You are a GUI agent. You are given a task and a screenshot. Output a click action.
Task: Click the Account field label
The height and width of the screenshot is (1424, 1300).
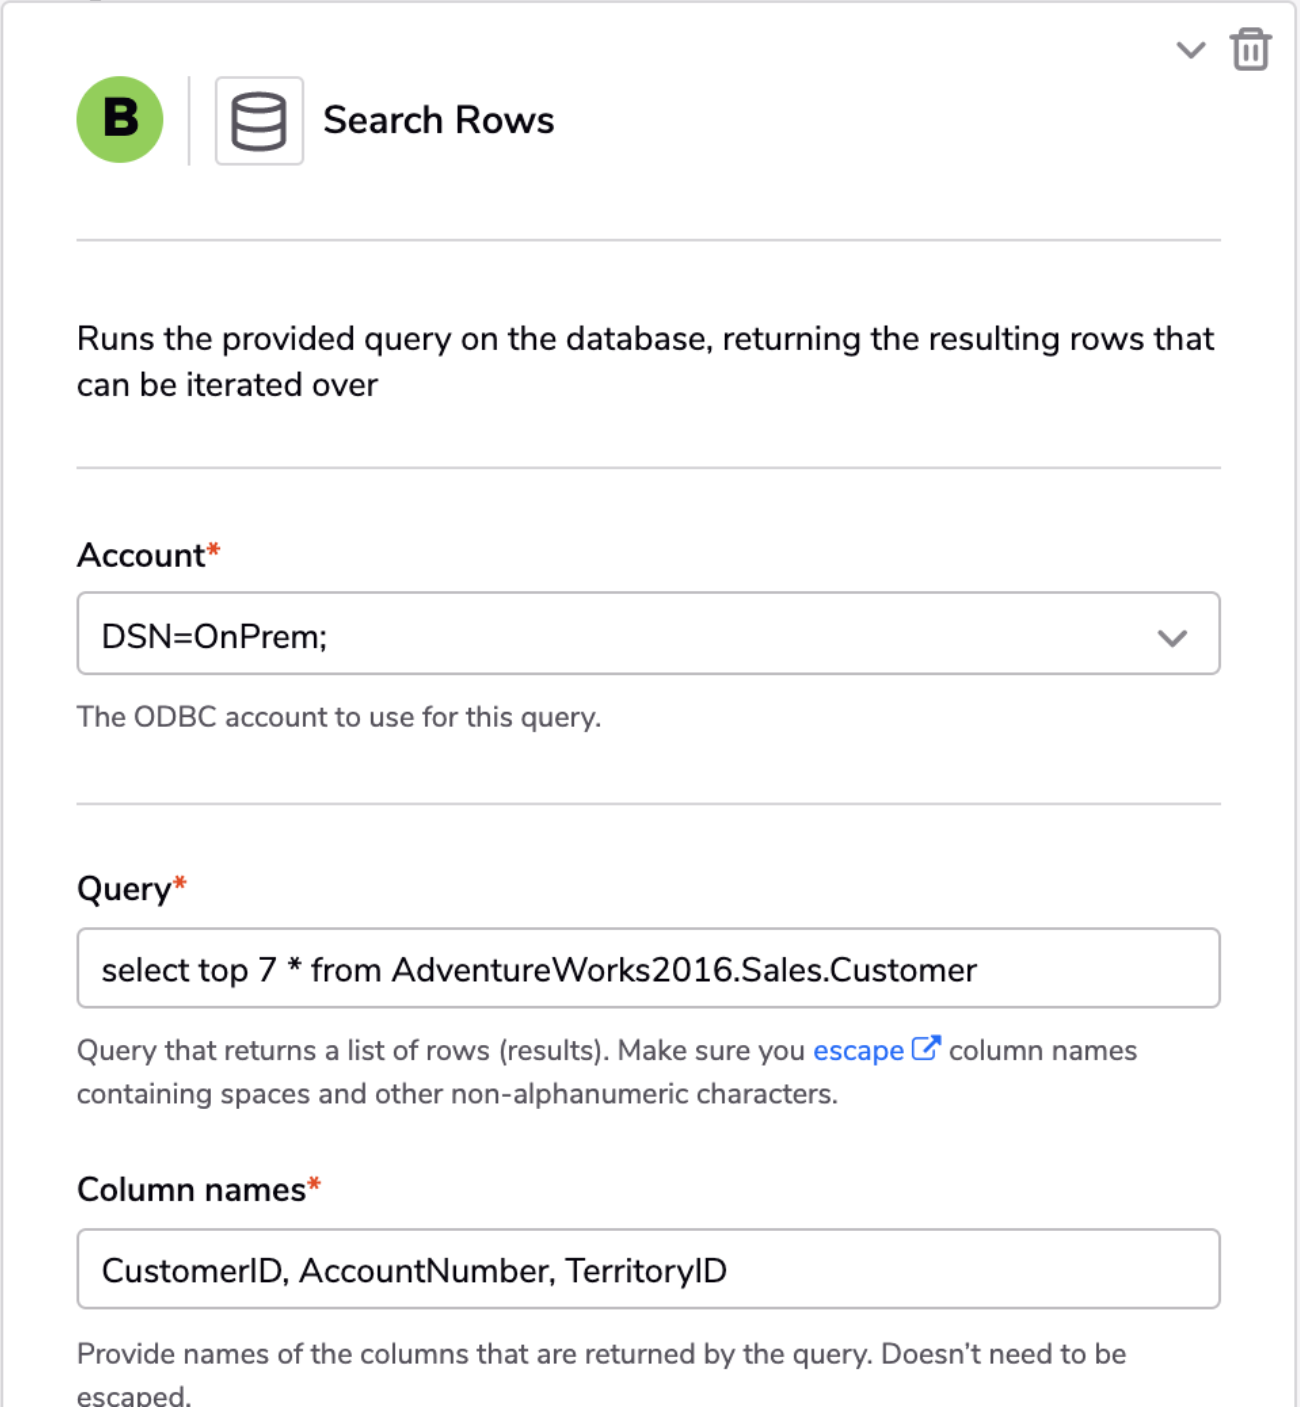148,555
